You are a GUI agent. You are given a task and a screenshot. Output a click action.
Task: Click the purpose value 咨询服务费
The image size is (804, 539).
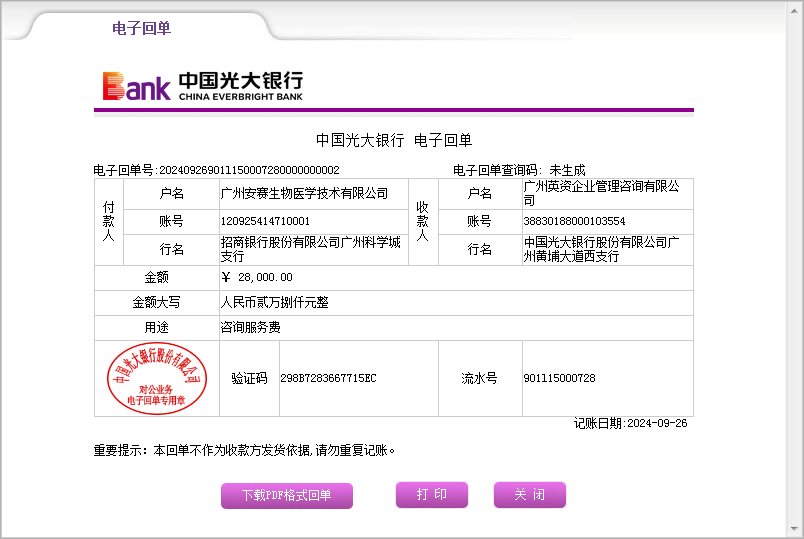pyautogui.click(x=250, y=328)
